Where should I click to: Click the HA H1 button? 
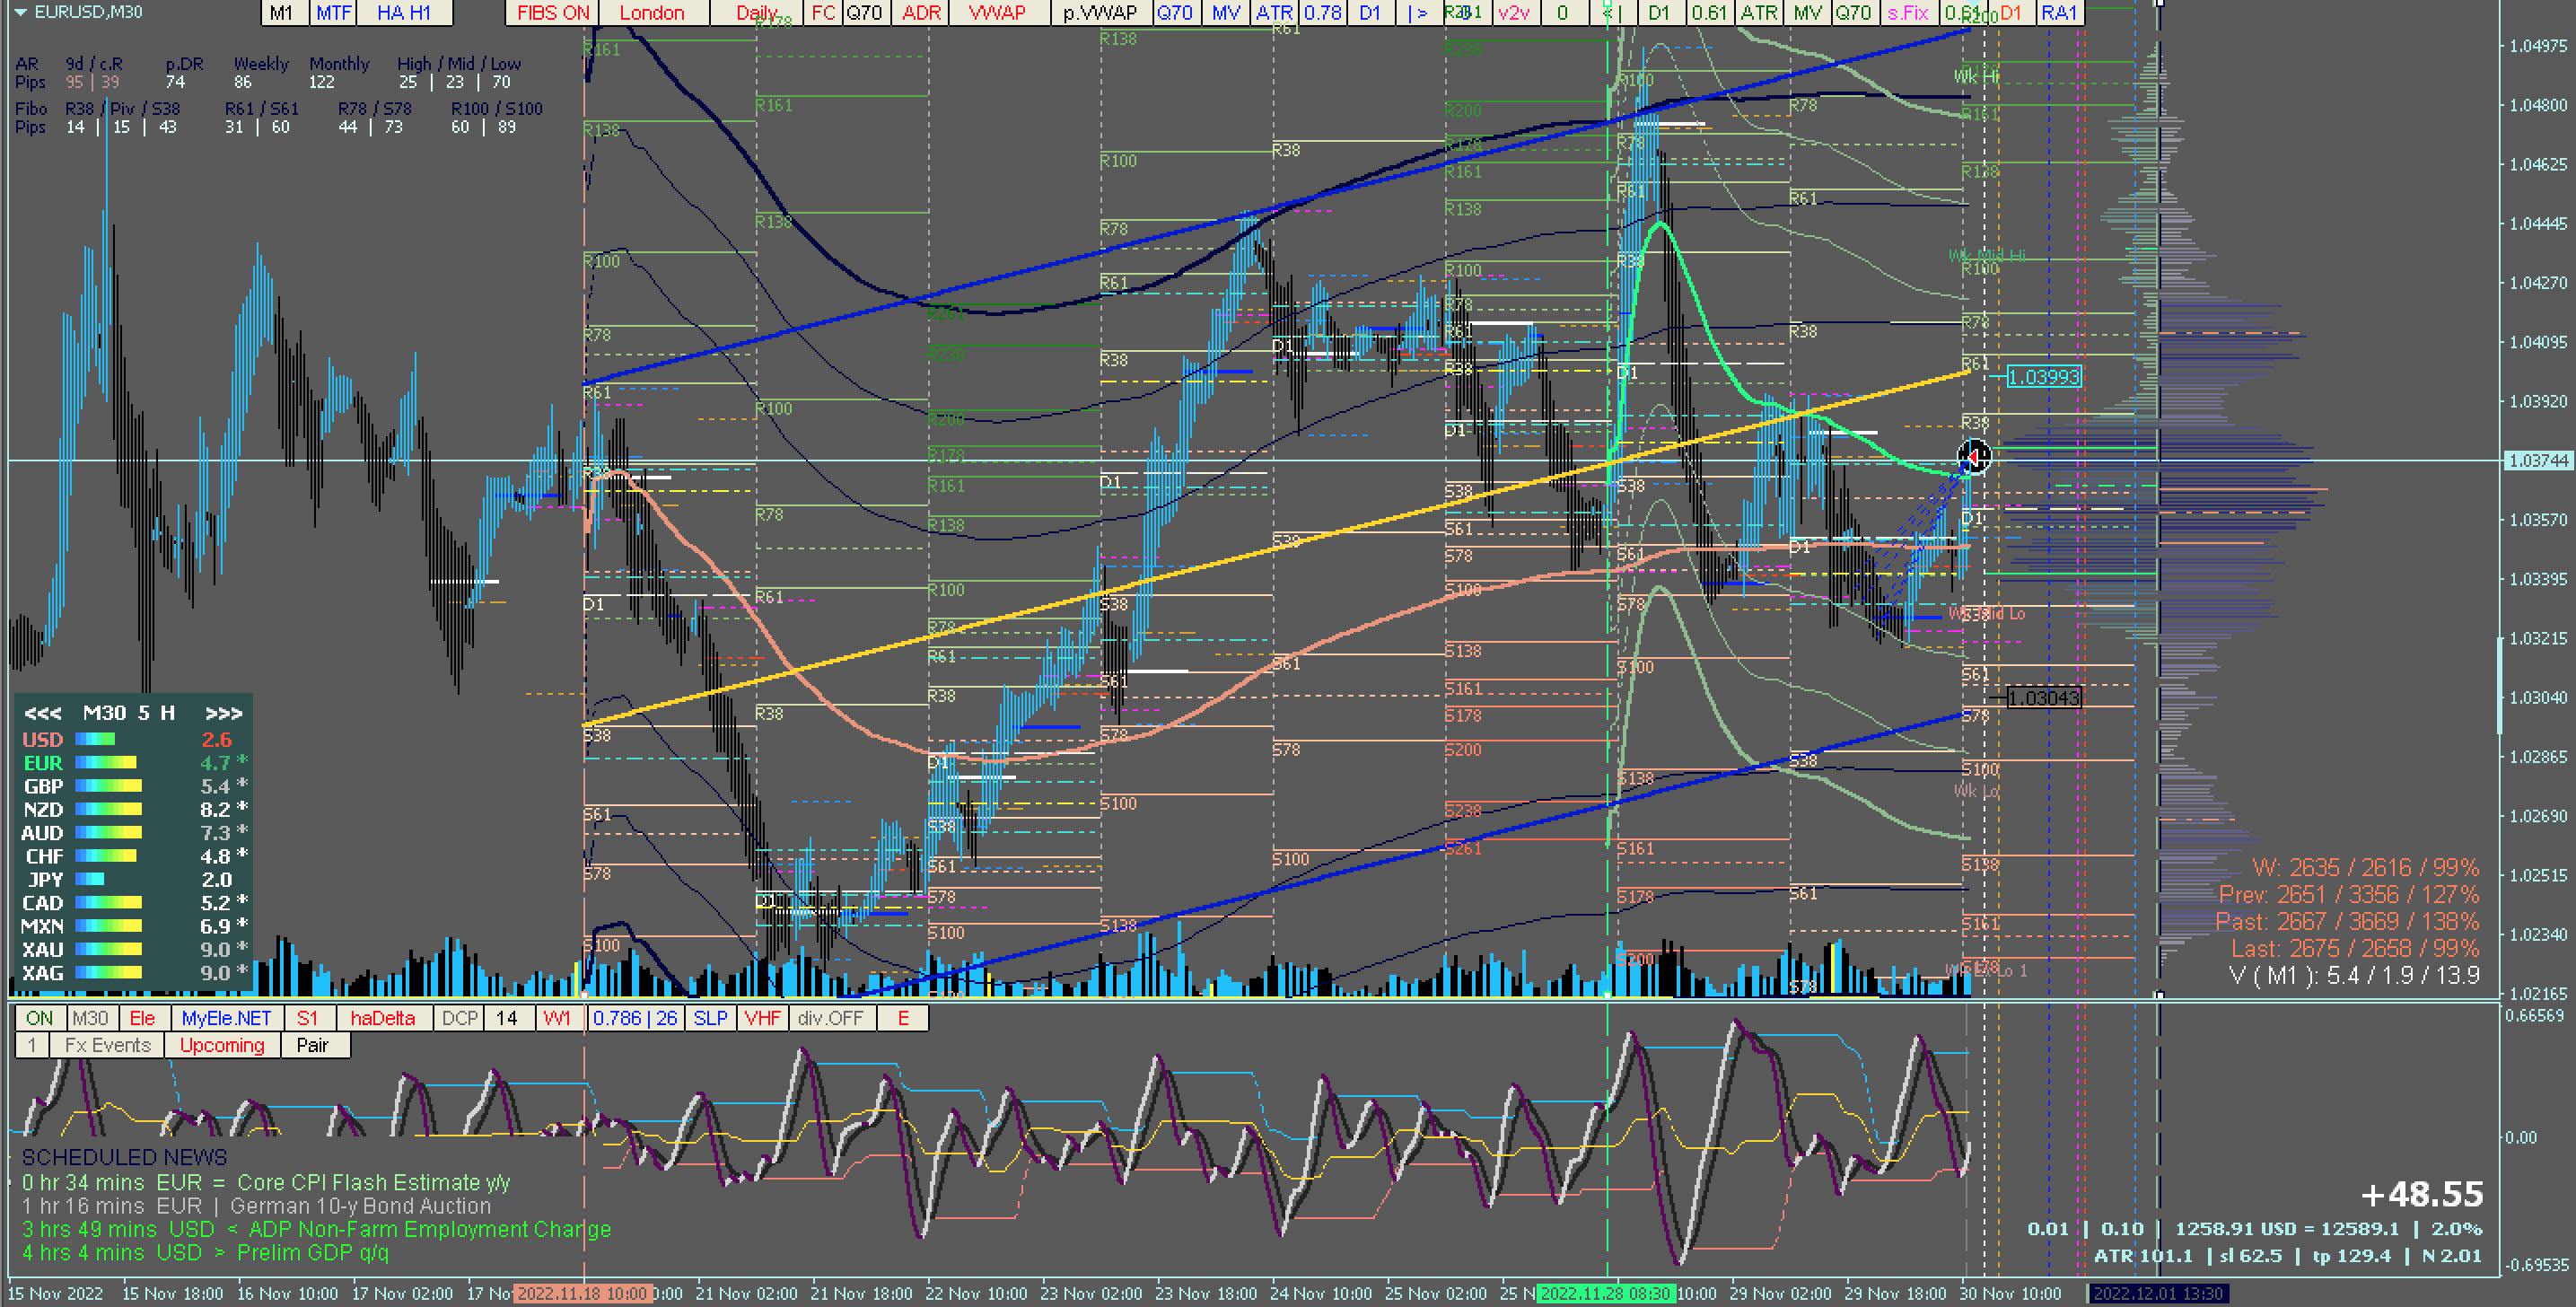404,13
